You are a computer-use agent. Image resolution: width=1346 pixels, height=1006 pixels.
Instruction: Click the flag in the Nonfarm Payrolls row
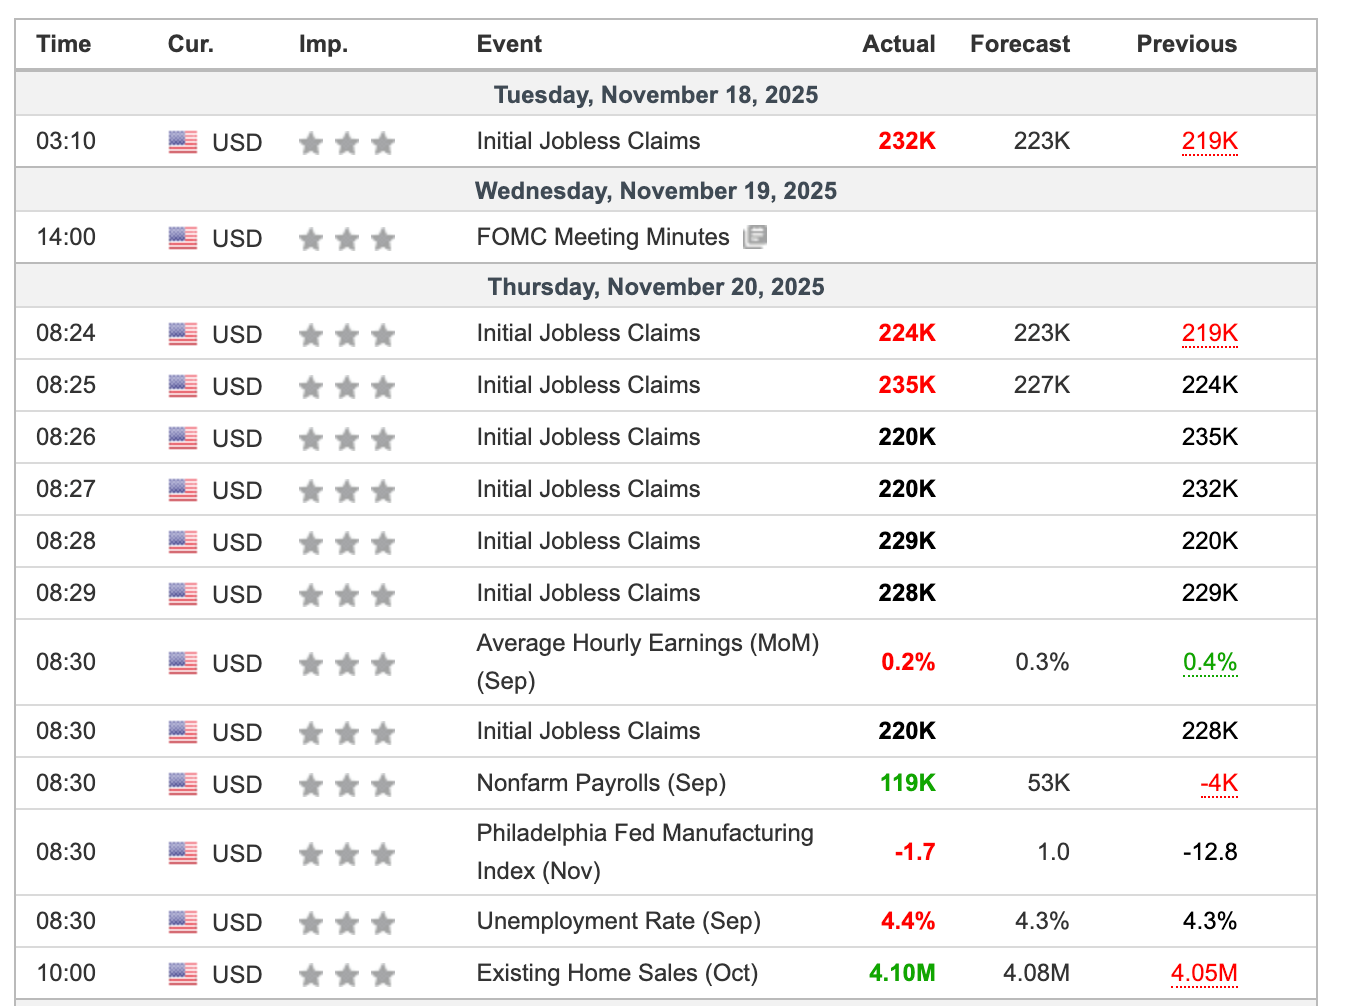click(183, 784)
